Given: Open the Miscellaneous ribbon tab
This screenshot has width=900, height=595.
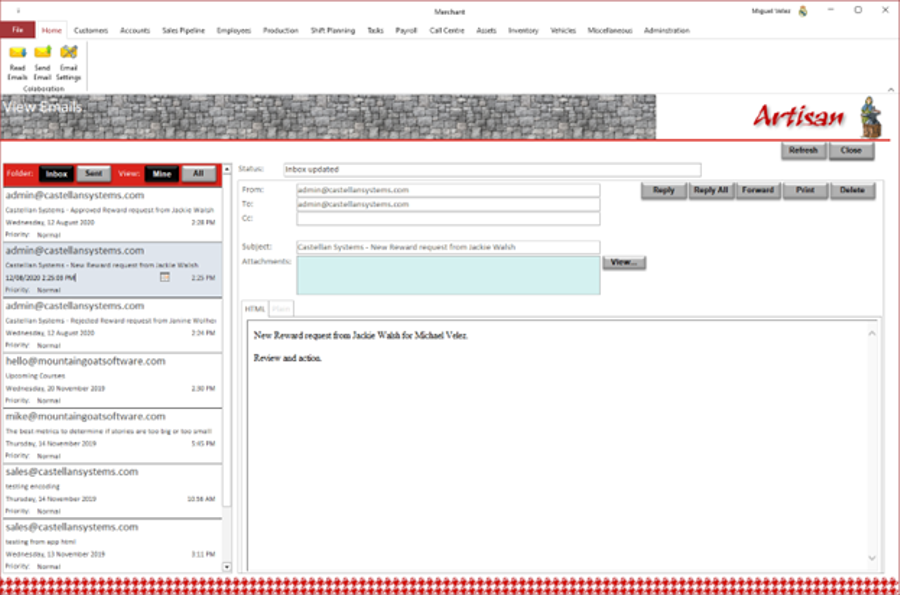Looking at the screenshot, I should tap(610, 30).
